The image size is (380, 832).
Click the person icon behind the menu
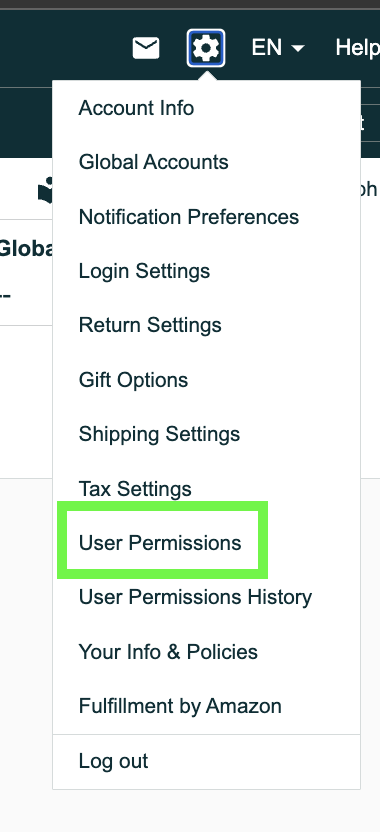(x=45, y=190)
